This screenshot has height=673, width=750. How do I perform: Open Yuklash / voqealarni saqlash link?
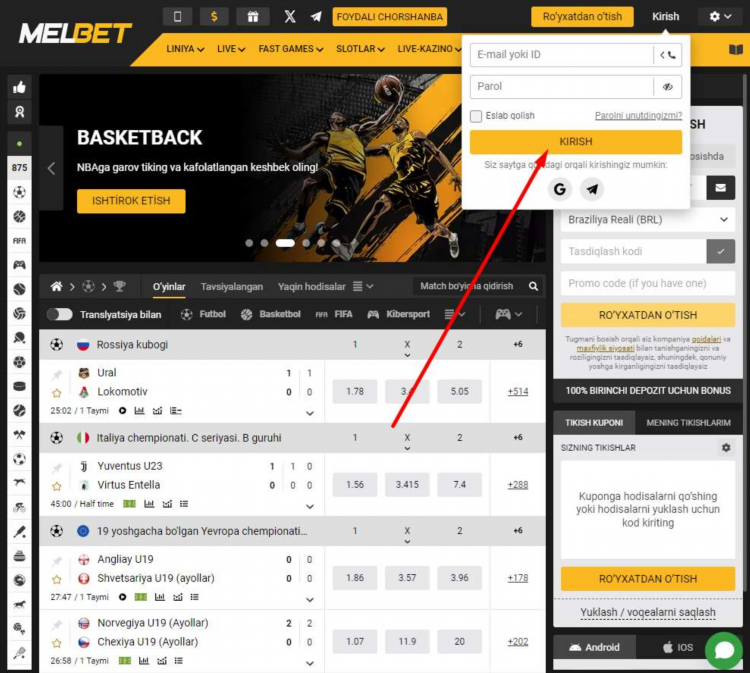[x=648, y=612]
